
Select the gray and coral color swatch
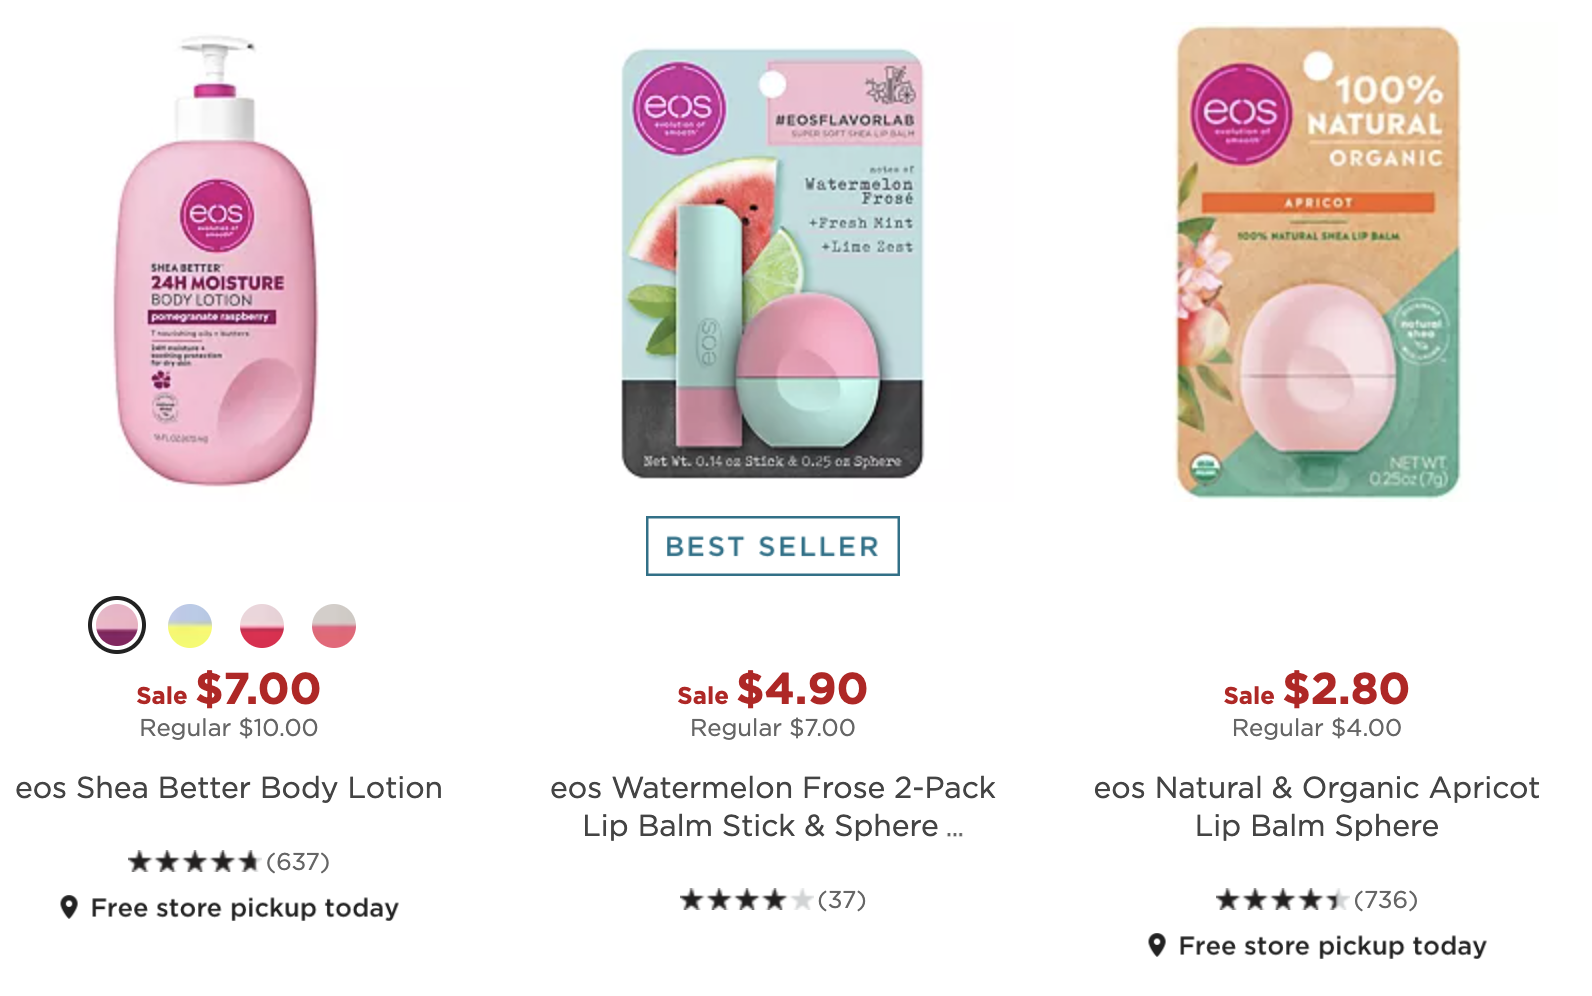click(334, 626)
